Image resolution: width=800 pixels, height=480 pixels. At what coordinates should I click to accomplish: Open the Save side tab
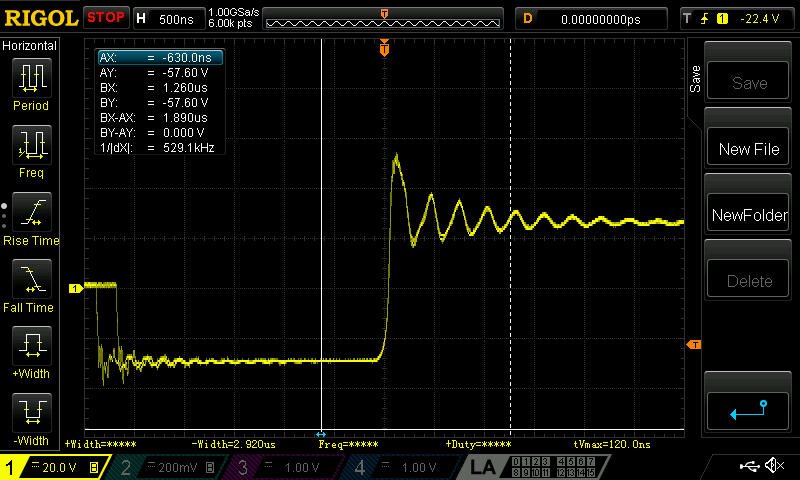coord(695,79)
